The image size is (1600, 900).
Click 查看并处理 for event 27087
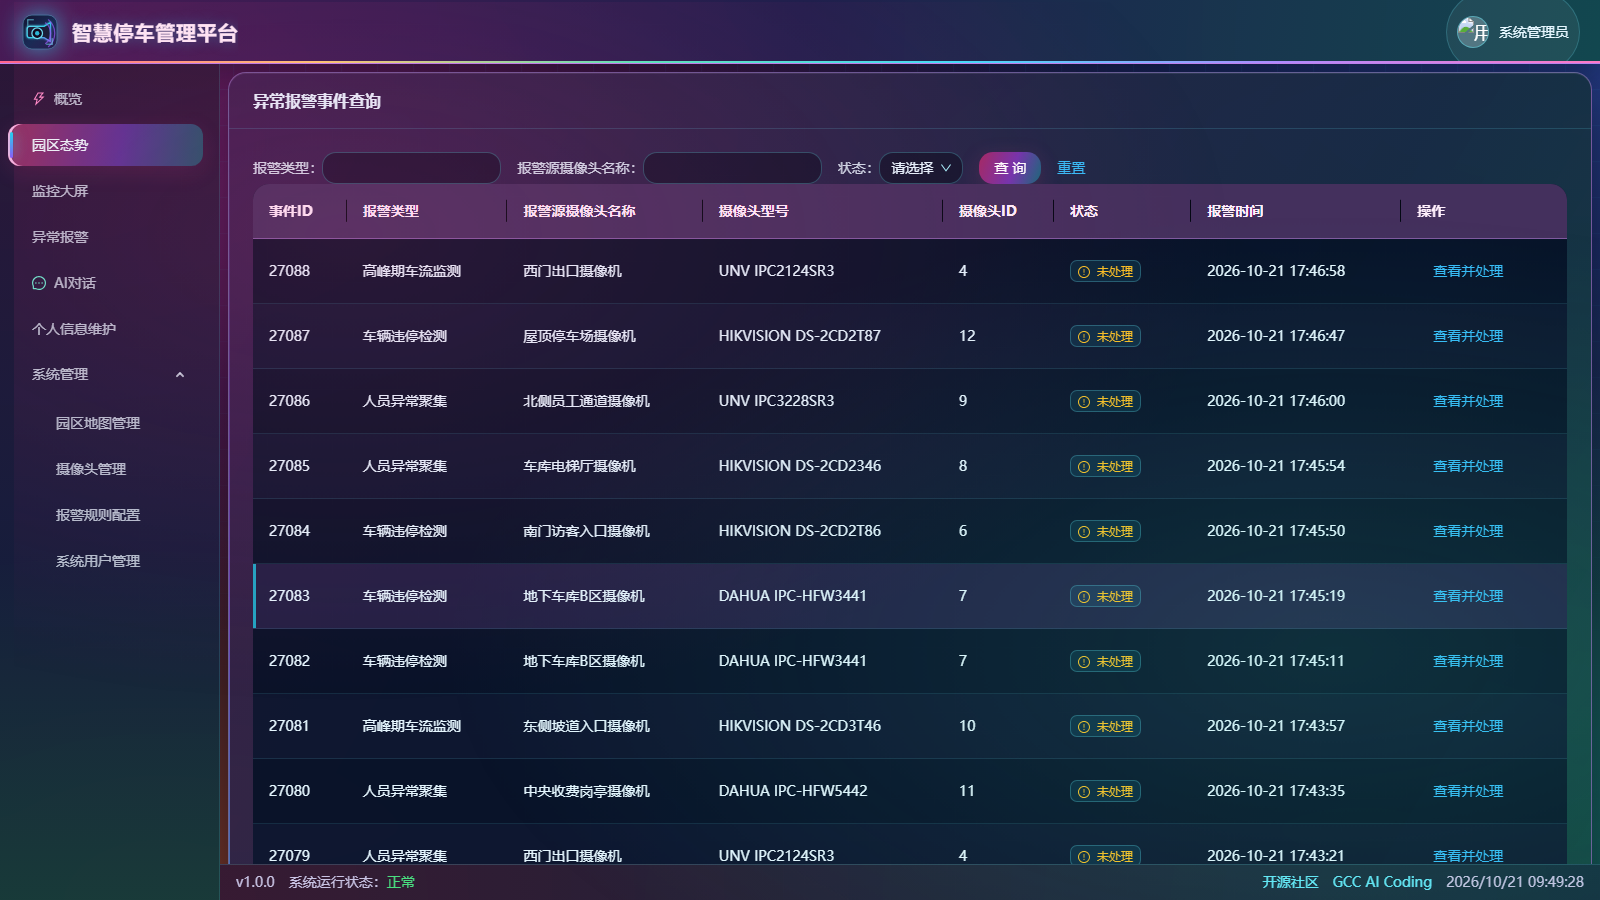click(1468, 336)
